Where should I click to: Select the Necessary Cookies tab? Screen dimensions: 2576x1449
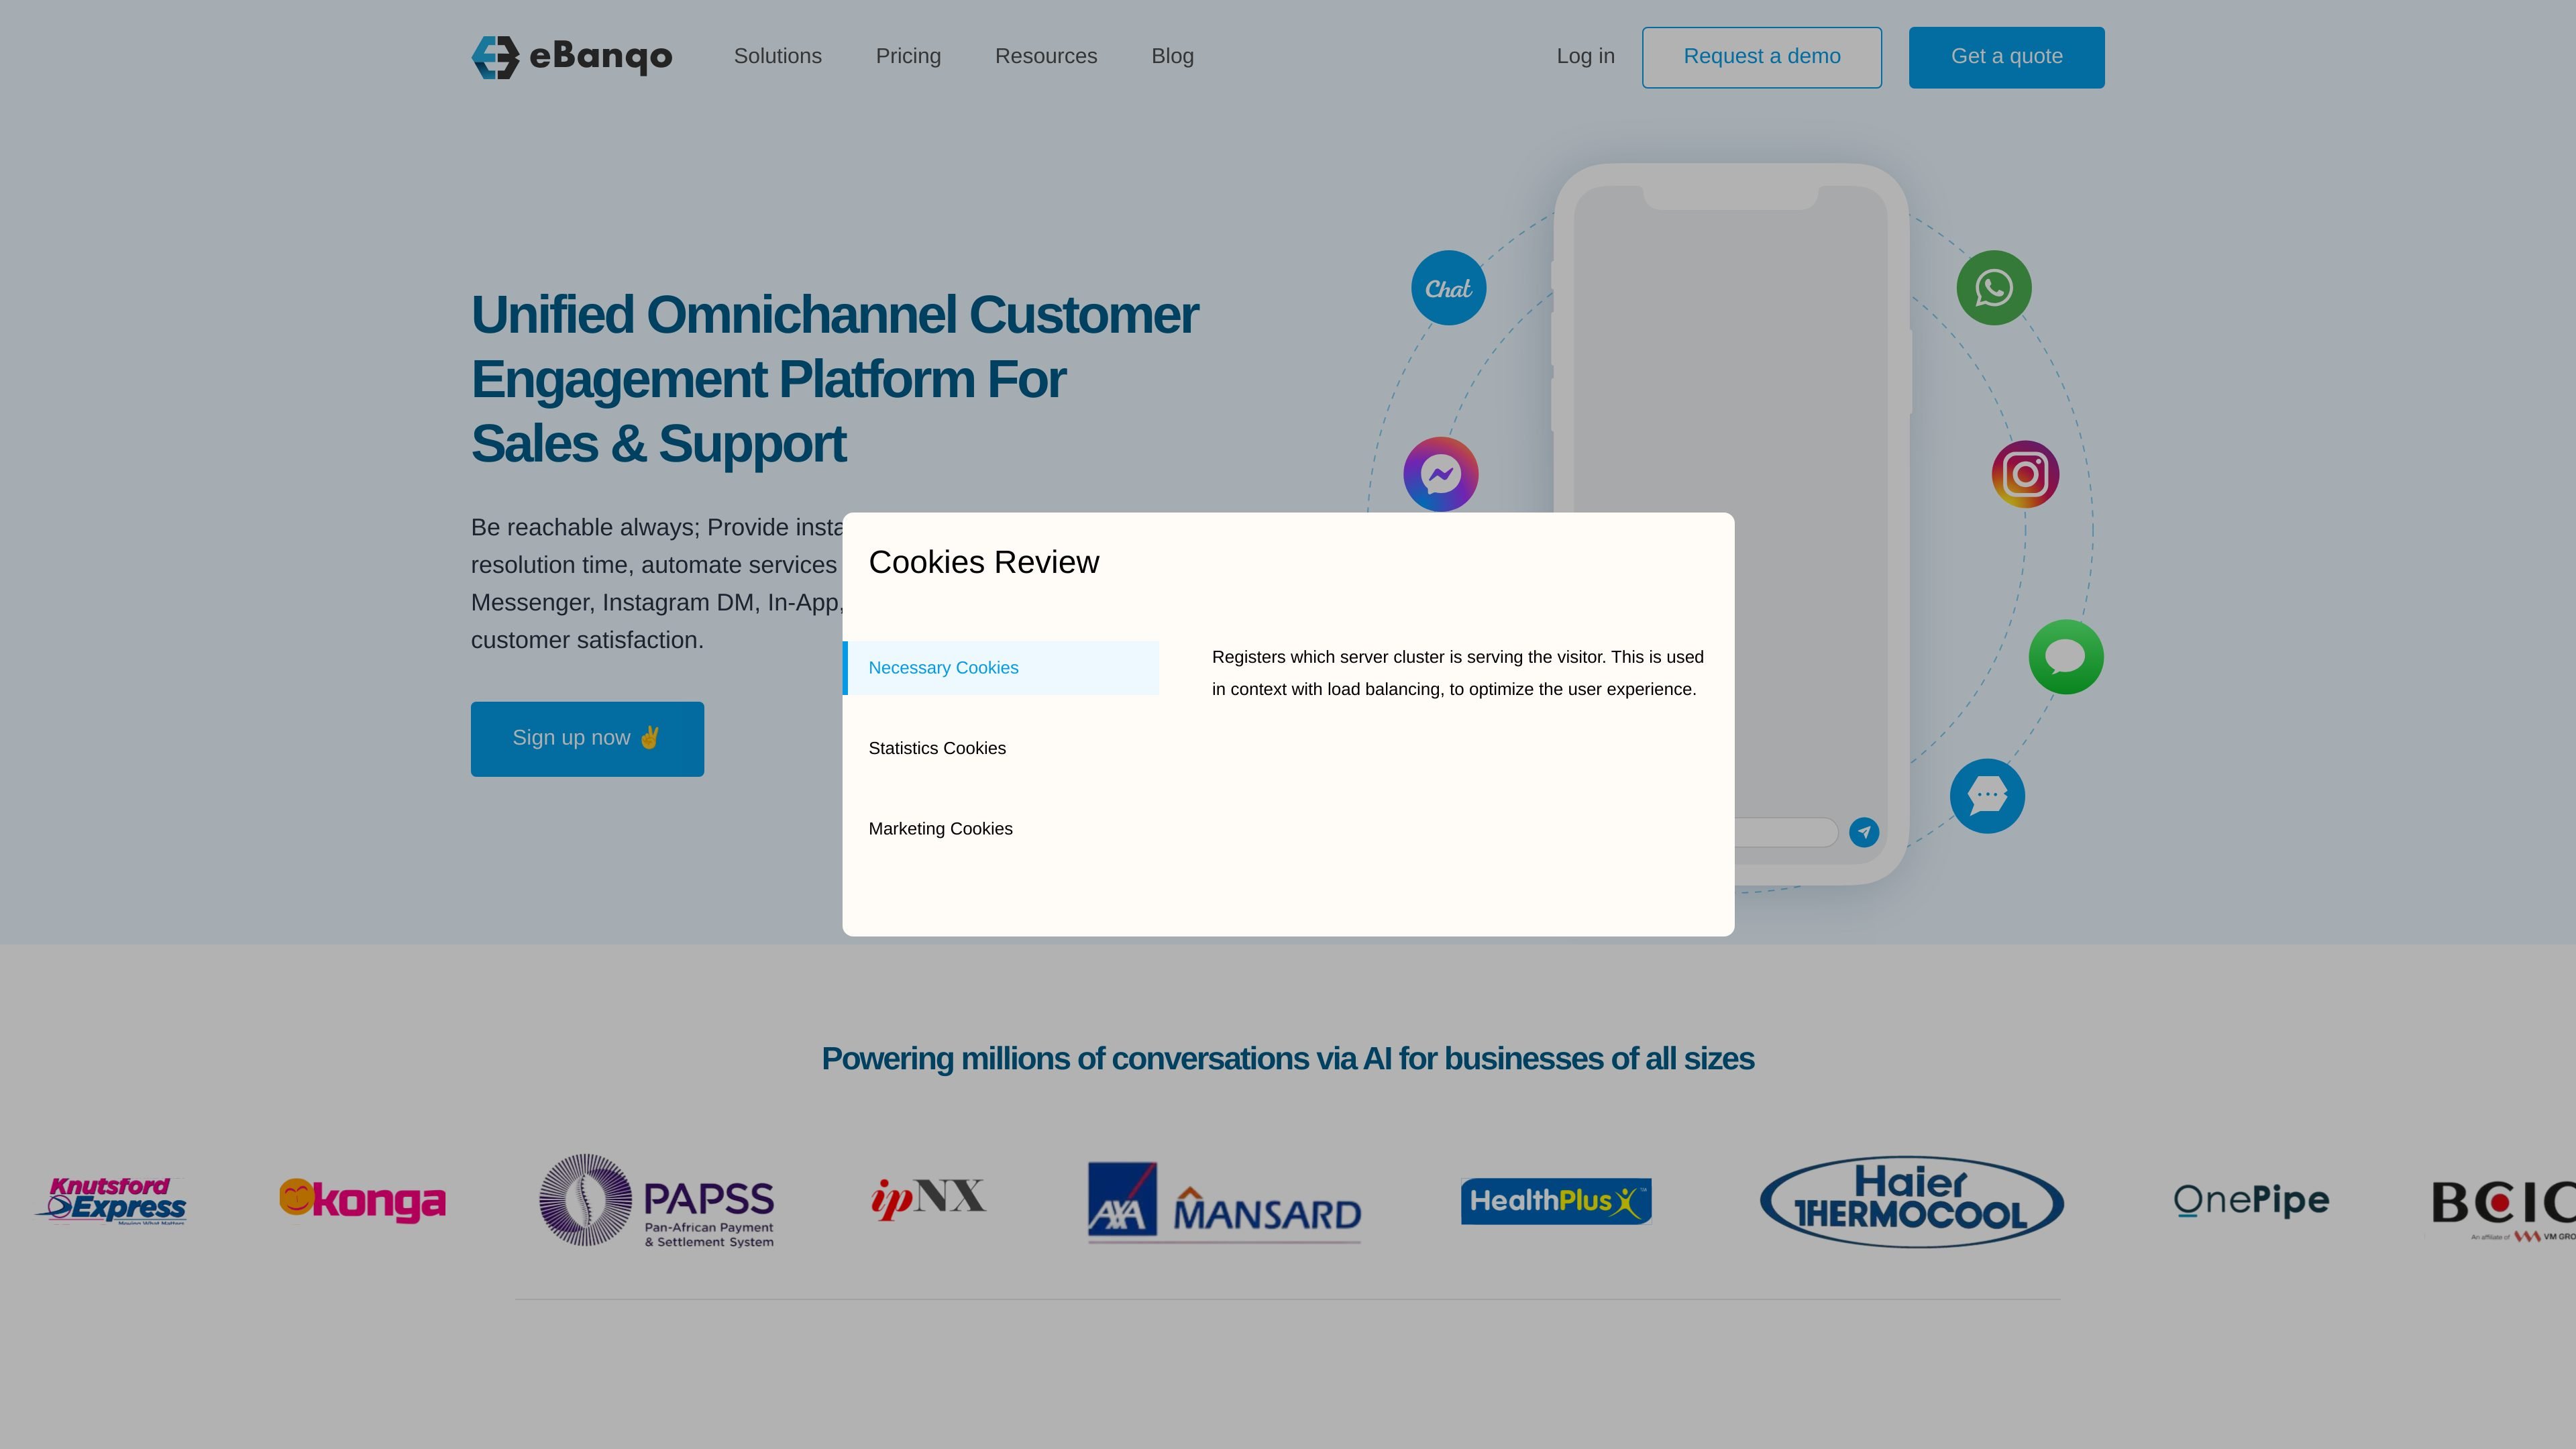pos(1001,668)
